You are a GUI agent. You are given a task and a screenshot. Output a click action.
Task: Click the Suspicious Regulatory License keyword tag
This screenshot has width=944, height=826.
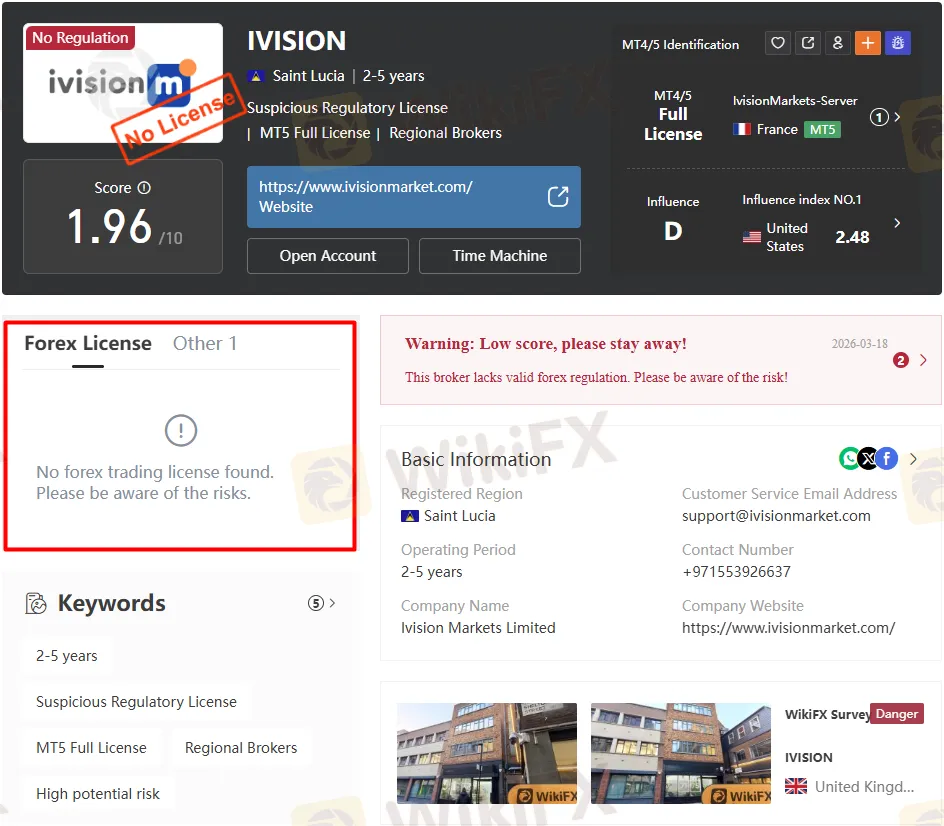[136, 702]
